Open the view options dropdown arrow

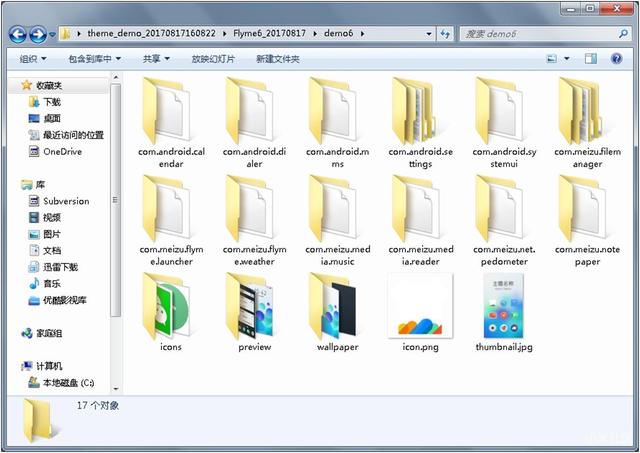pyautogui.click(x=567, y=59)
